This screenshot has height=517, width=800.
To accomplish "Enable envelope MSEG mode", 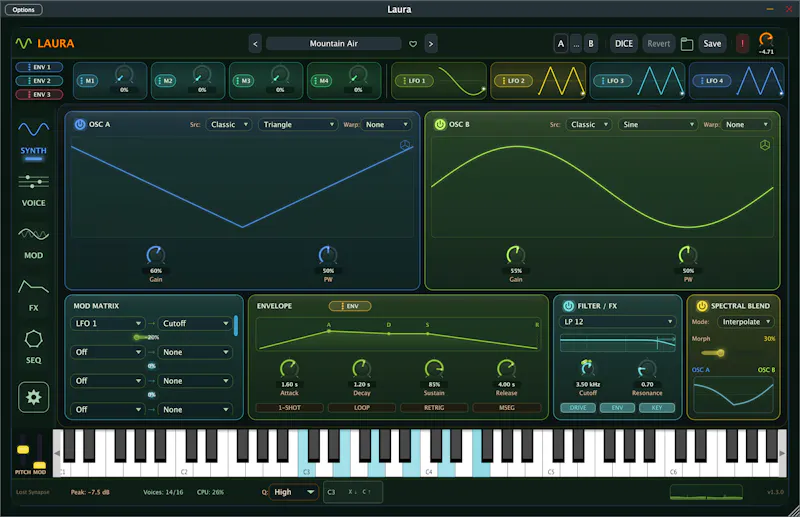I will pyautogui.click(x=506, y=408).
